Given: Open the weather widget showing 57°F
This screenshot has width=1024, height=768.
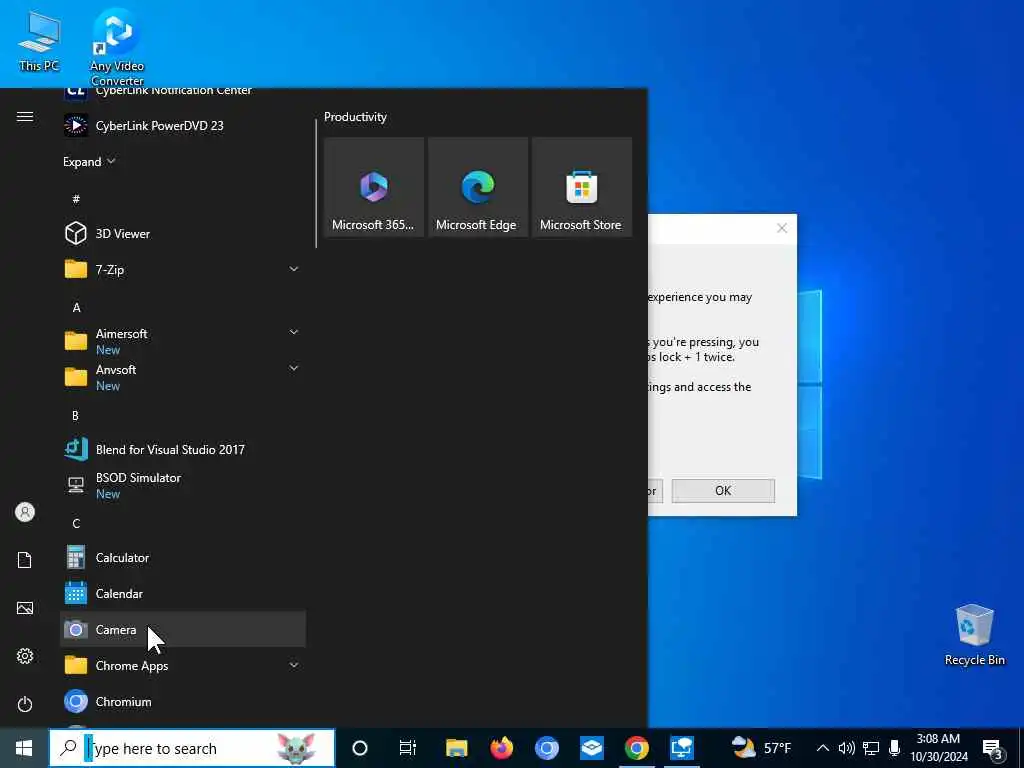Looking at the screenshot, I should [761, 748].
